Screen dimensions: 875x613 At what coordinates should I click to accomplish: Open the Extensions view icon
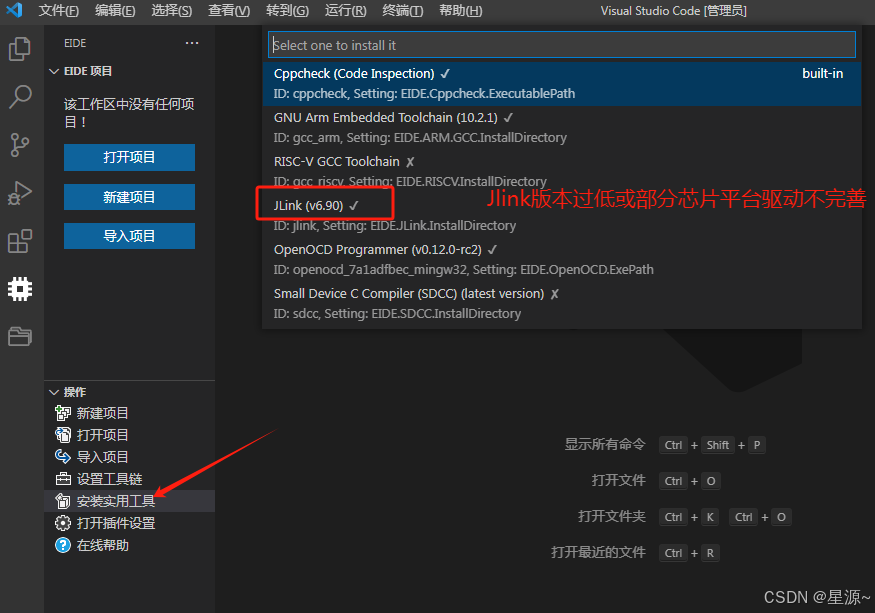pyautogui.click(x=20, y=241)
